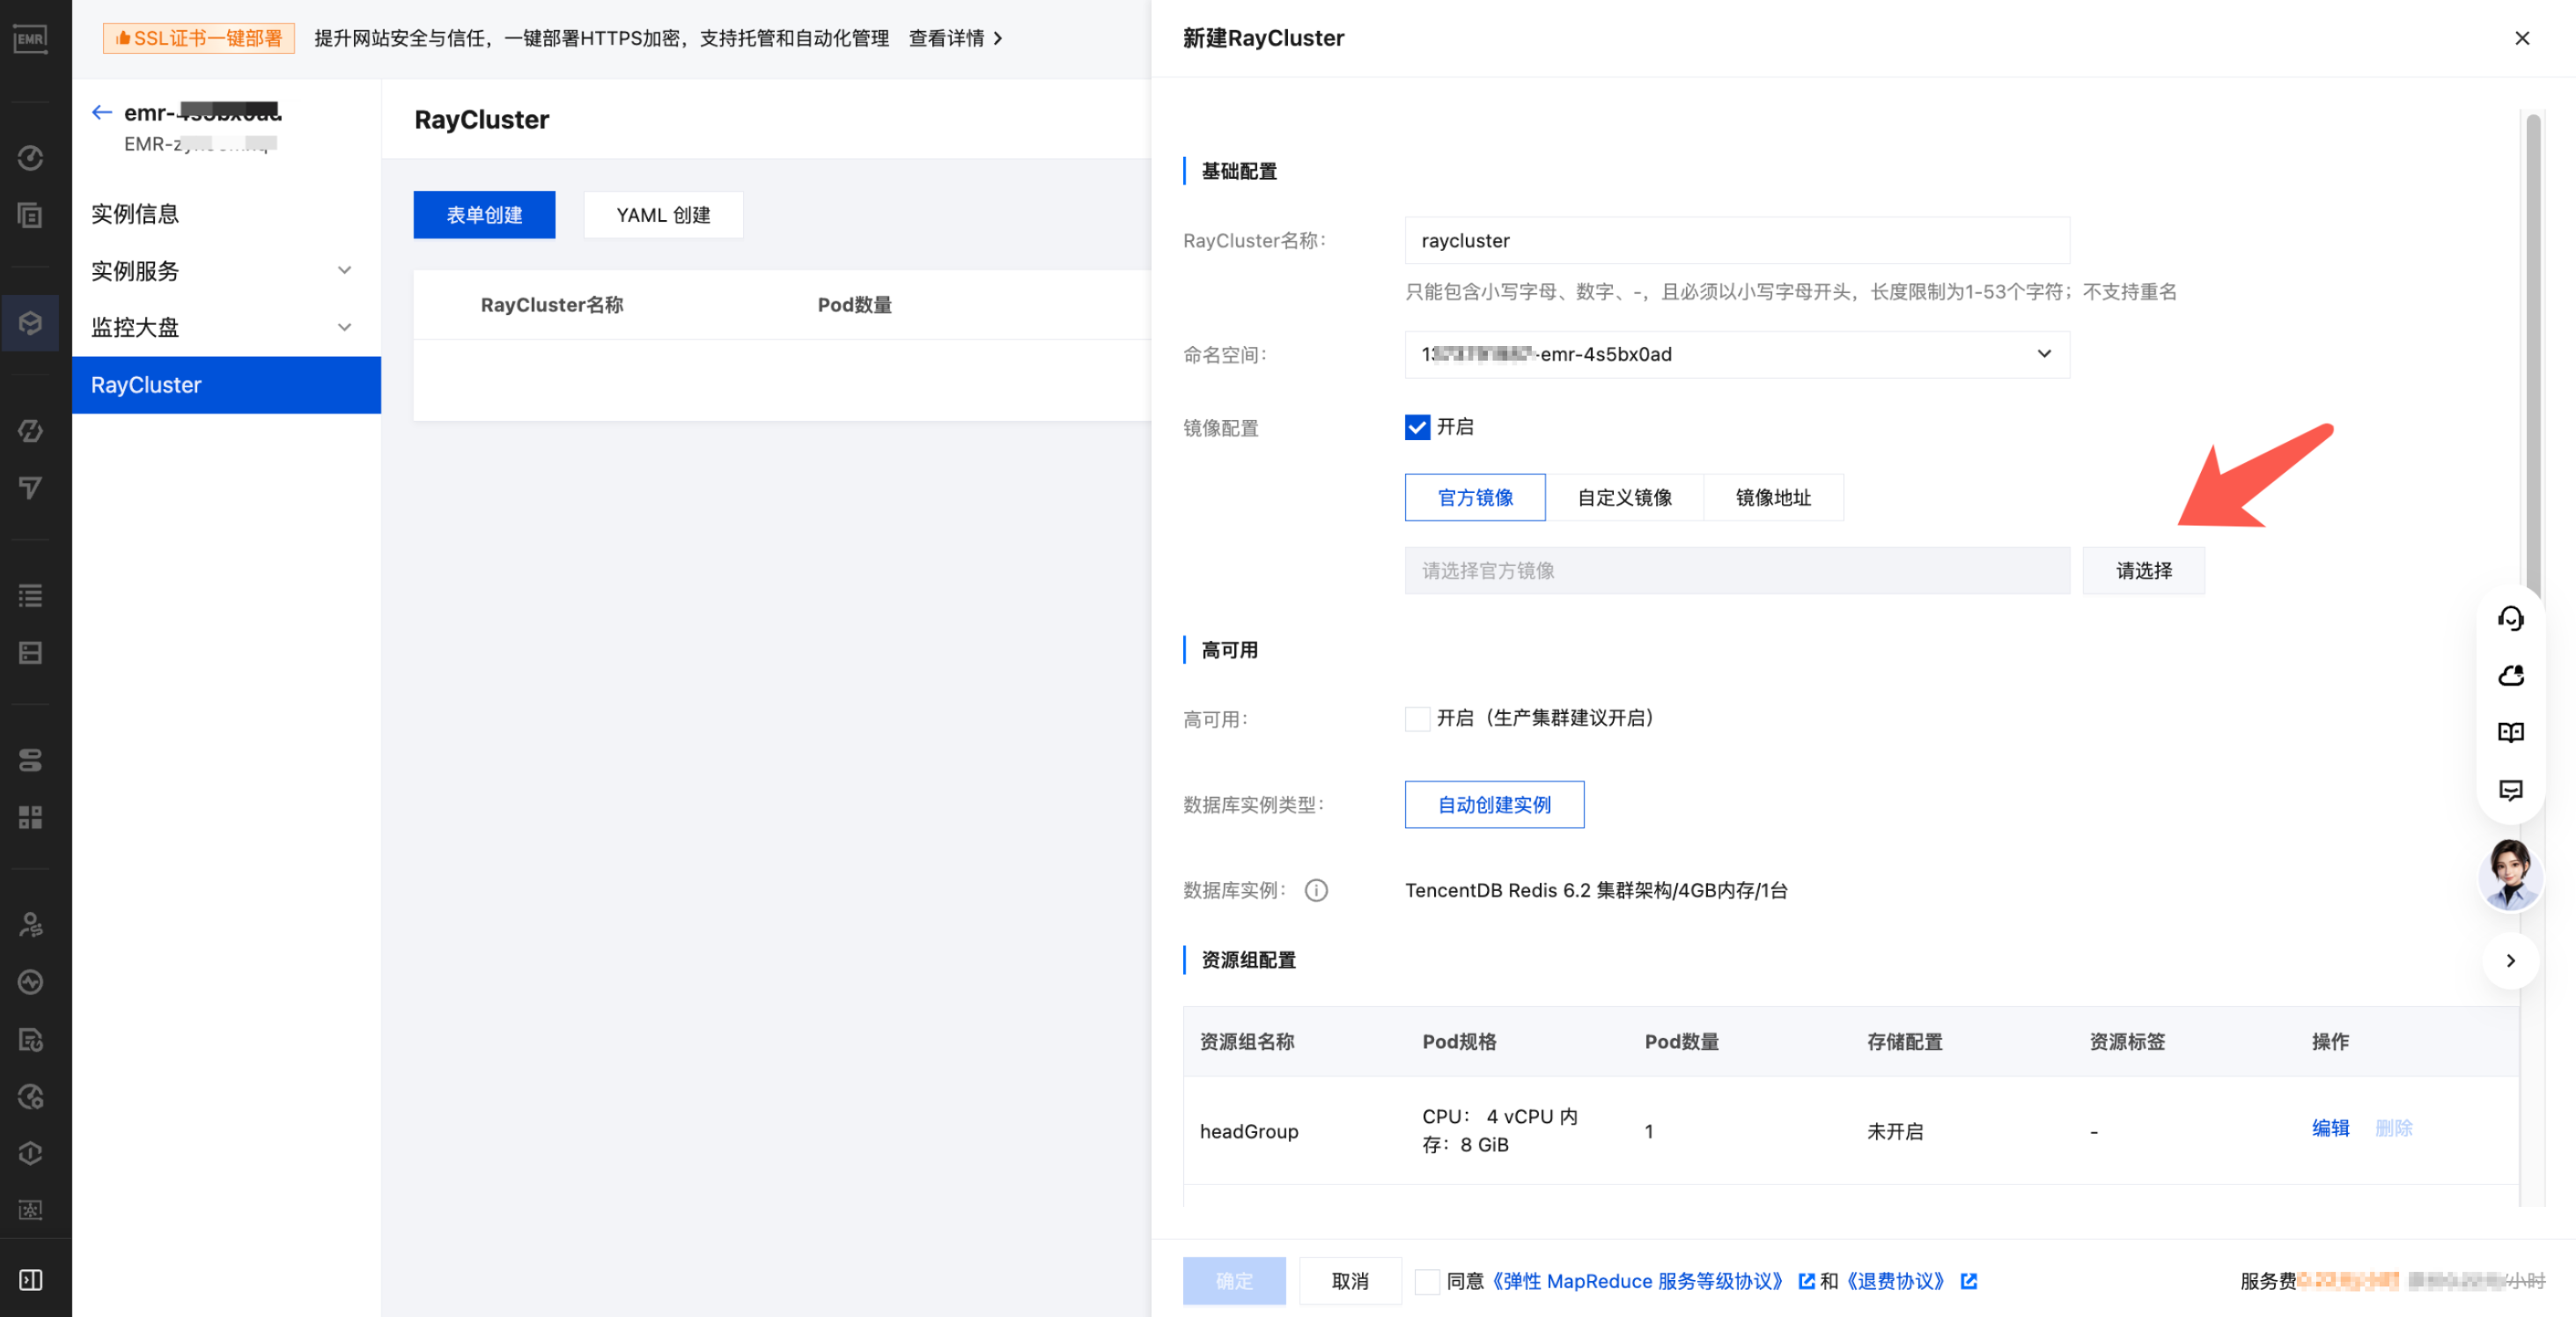Open the 命名空间 dropdown
Screen dimensions: 2576x1317
[1737, 354]
